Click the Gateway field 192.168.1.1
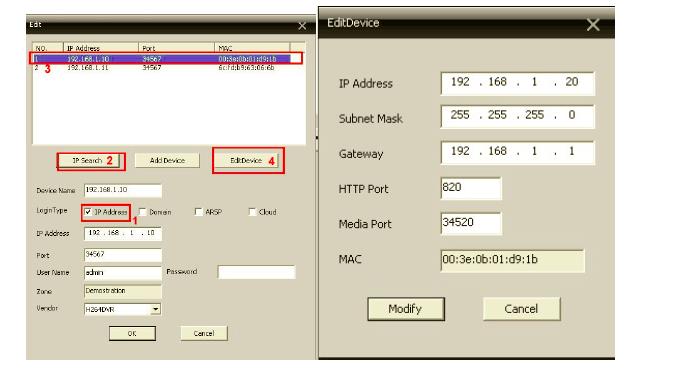 click(x=517, y=152)
